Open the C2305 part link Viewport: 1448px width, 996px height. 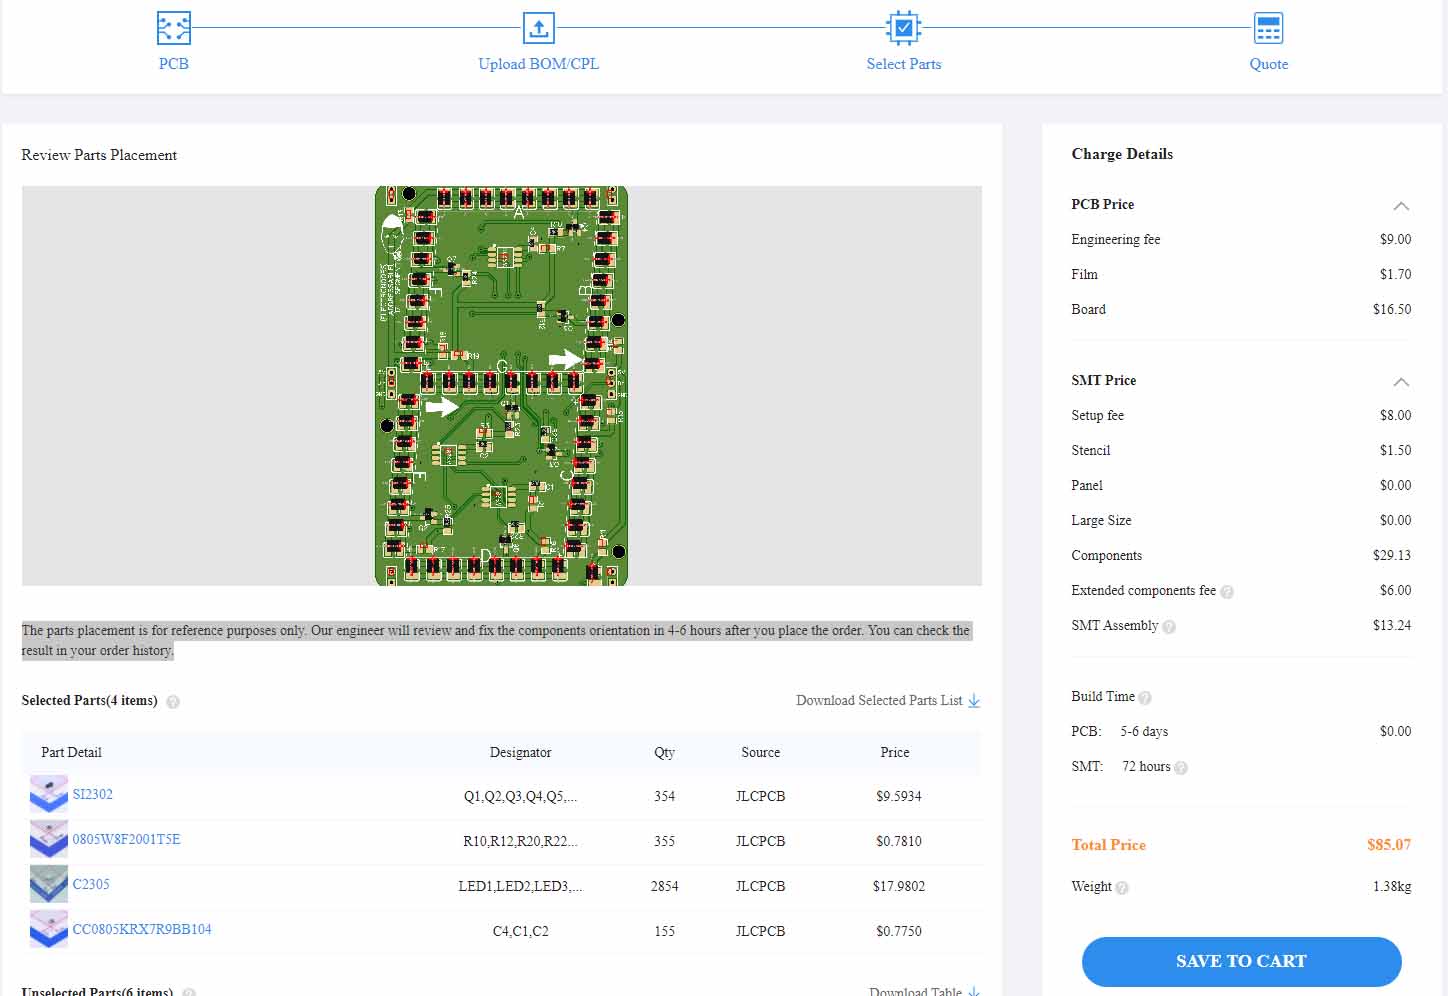tap(91, 884)
